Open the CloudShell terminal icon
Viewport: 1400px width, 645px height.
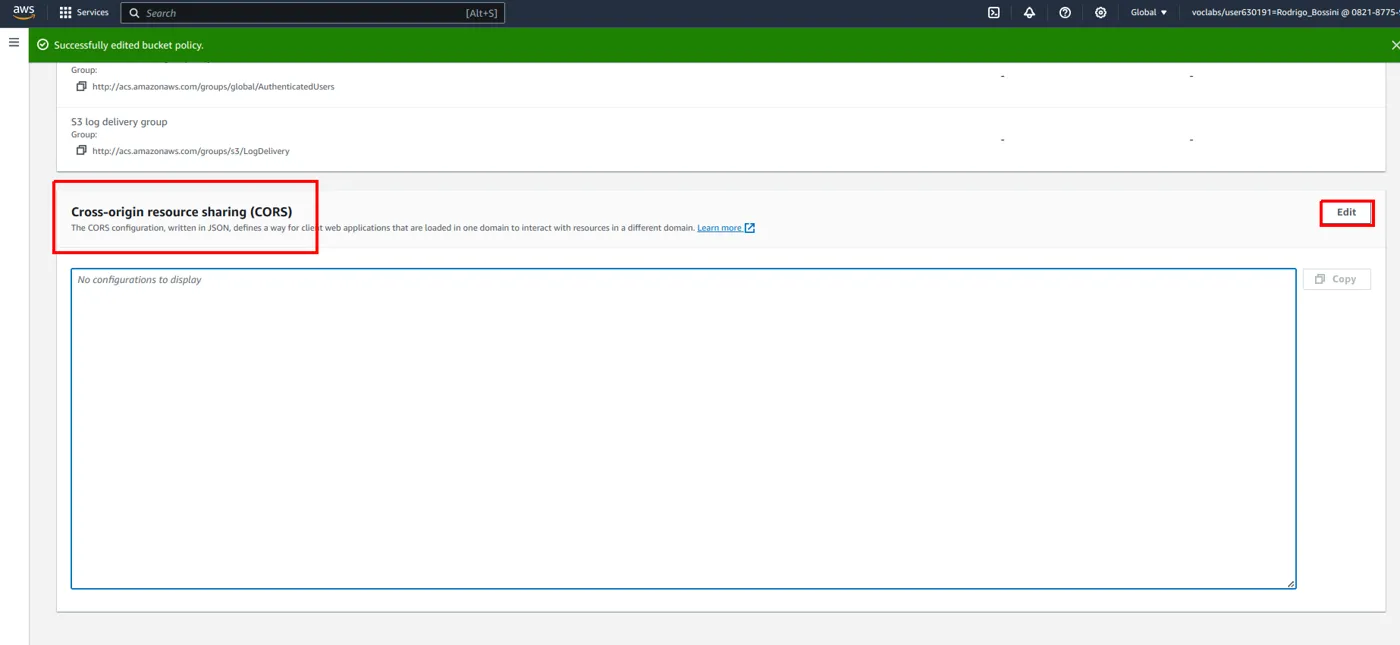993,13
